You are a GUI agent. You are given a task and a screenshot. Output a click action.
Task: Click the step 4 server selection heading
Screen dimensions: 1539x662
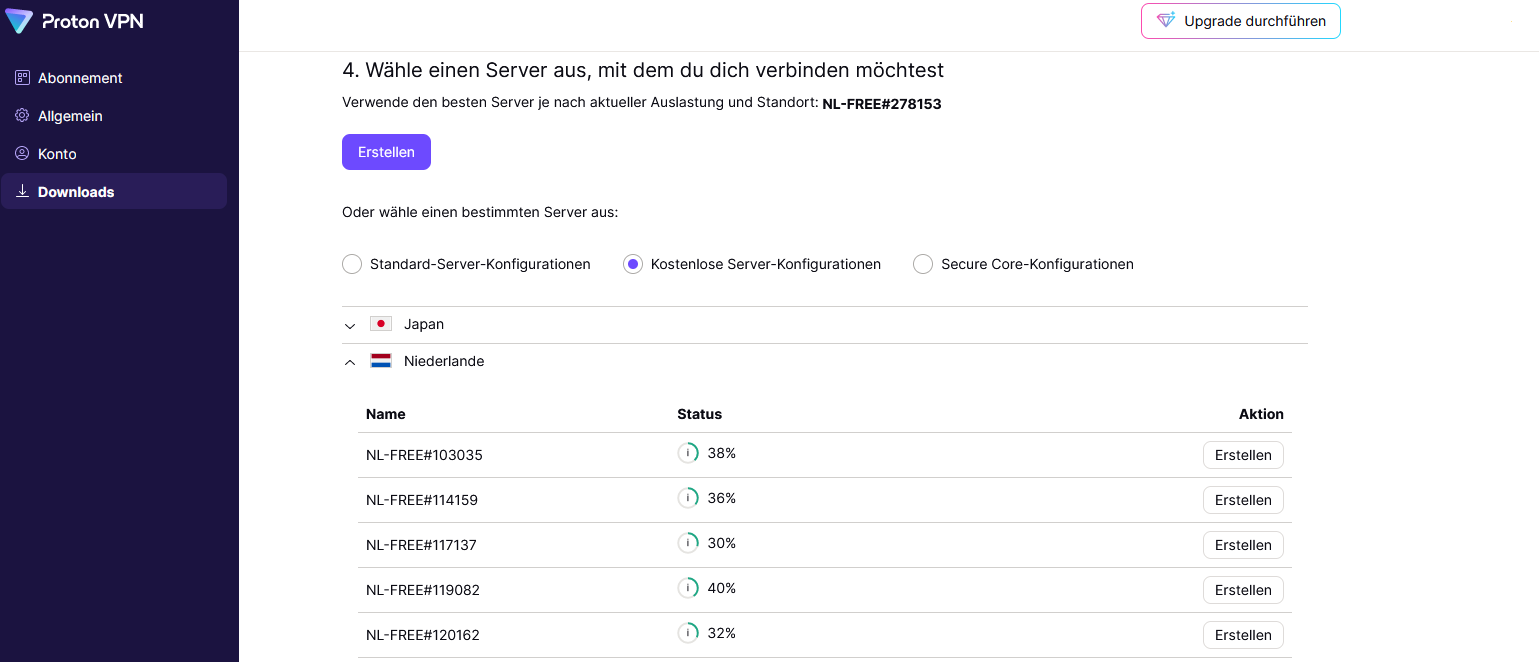(643, 70)
